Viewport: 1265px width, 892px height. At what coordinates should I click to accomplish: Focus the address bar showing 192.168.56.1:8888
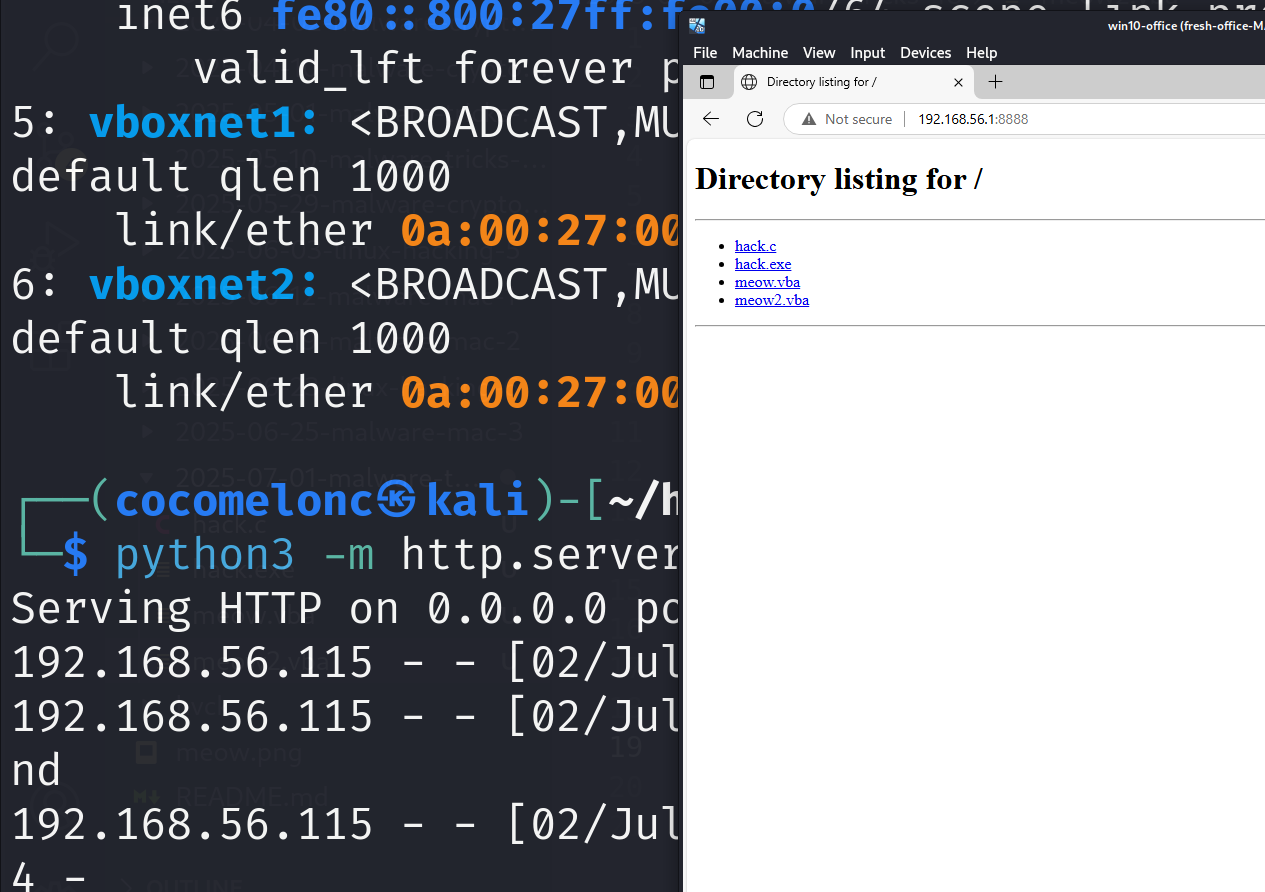coord(973,119)
